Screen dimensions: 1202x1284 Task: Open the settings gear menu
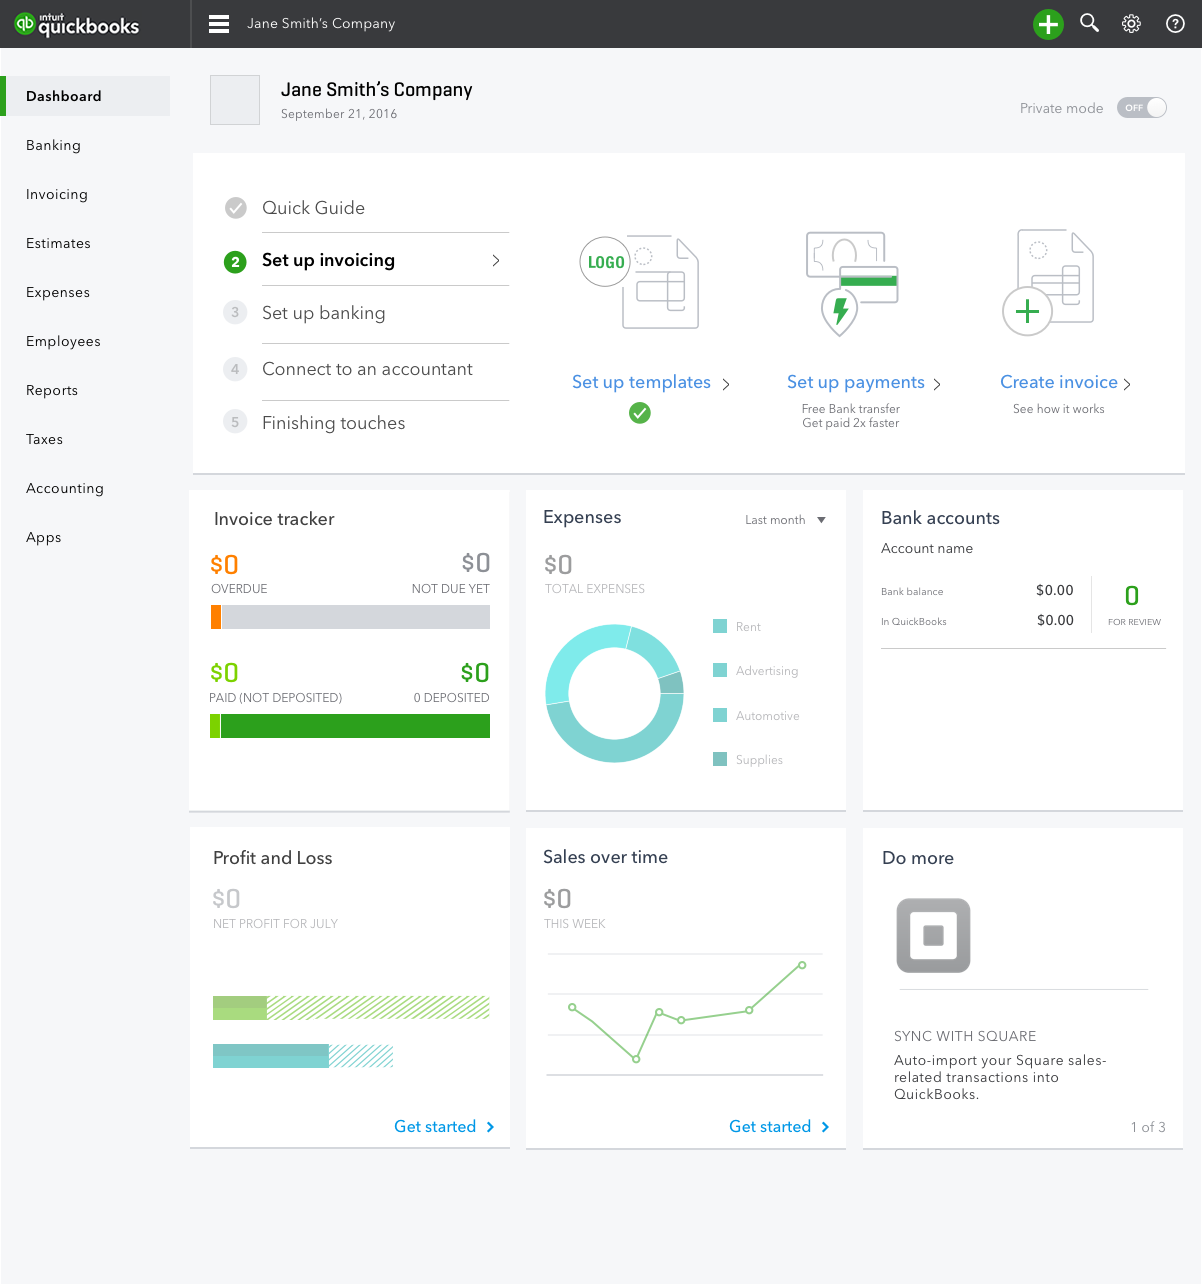pos(1132,24)
